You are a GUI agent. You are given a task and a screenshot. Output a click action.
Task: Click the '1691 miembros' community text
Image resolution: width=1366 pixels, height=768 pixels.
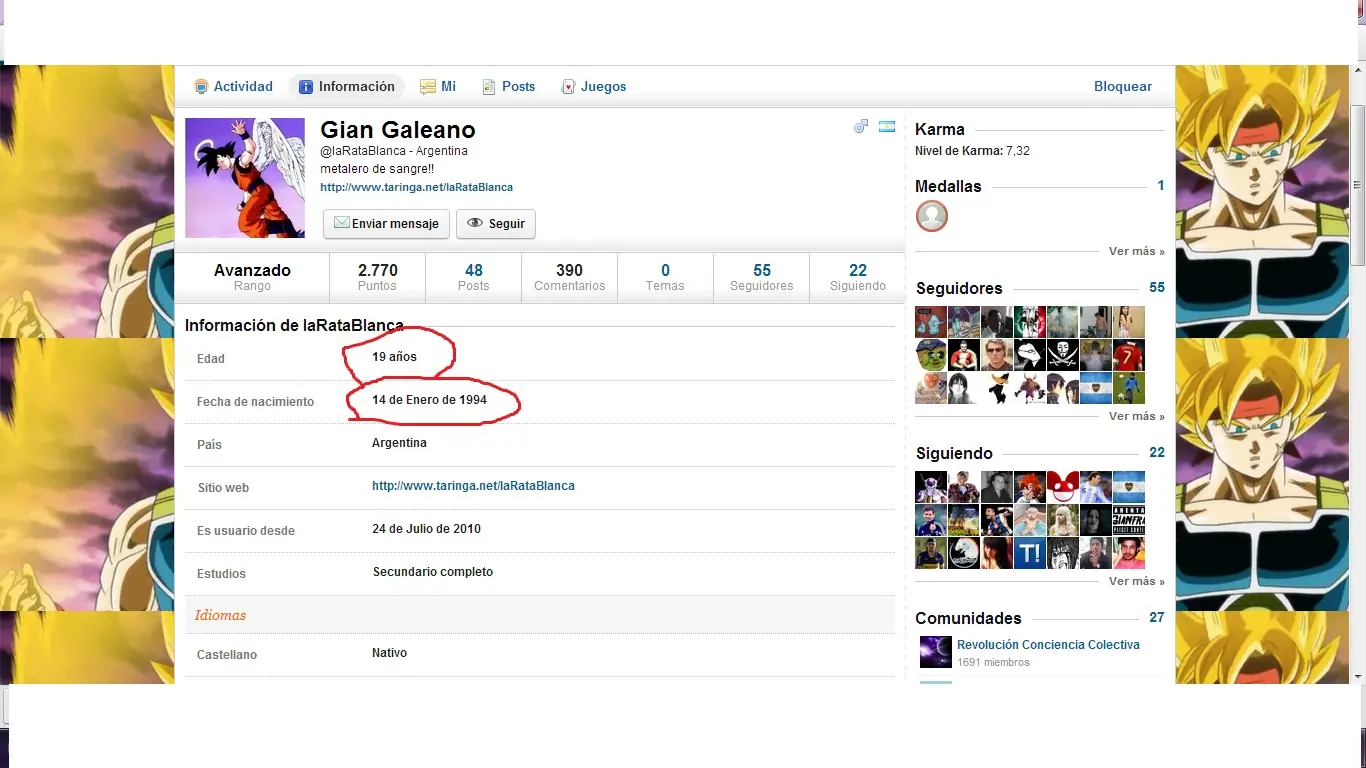click(x=993, y=662)
